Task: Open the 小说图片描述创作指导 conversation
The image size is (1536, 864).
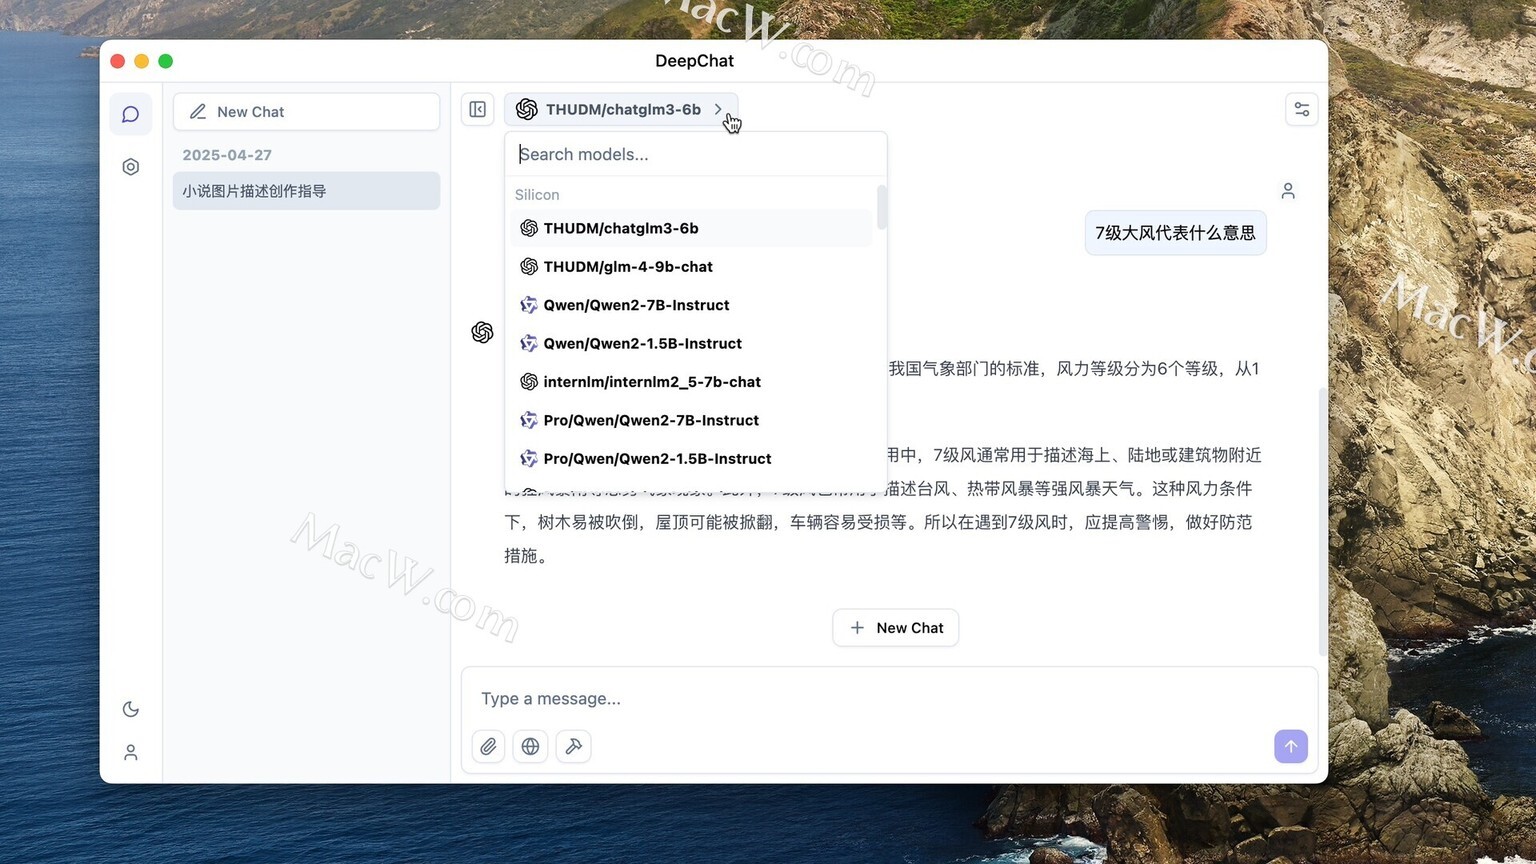Action: click(x=306, y=191)
